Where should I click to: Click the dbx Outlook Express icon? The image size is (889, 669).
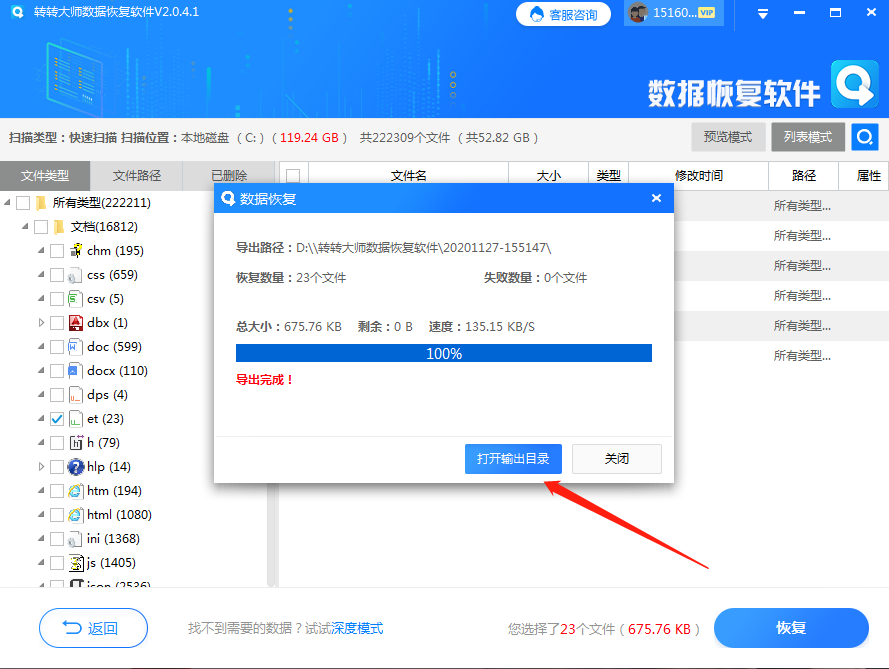(x=75, y=322)
